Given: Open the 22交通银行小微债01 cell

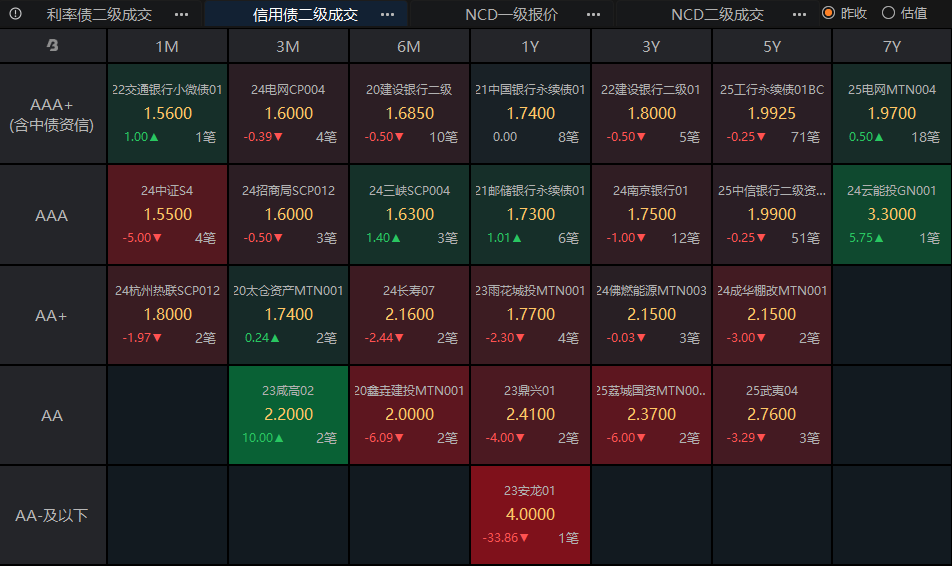Looking at the screenshot, I should click(167, 114).
